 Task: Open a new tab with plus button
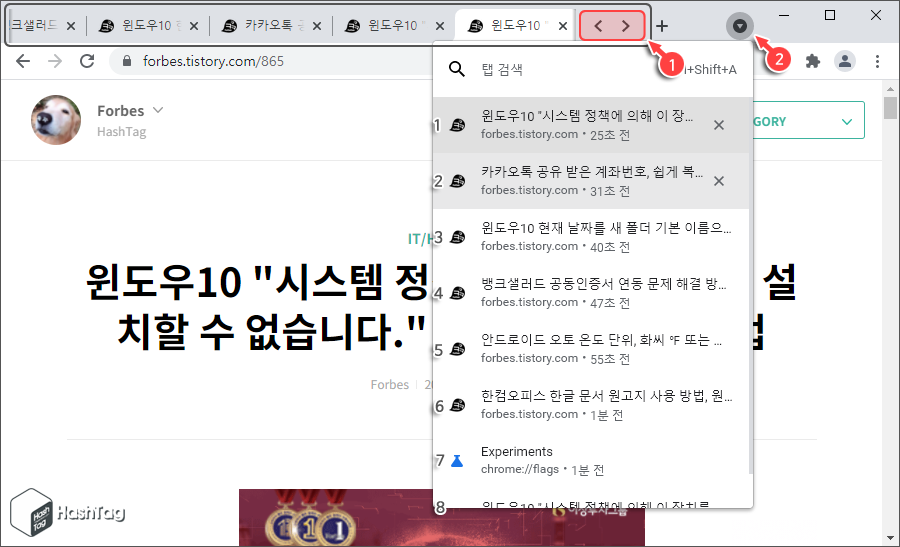[662, 26]
